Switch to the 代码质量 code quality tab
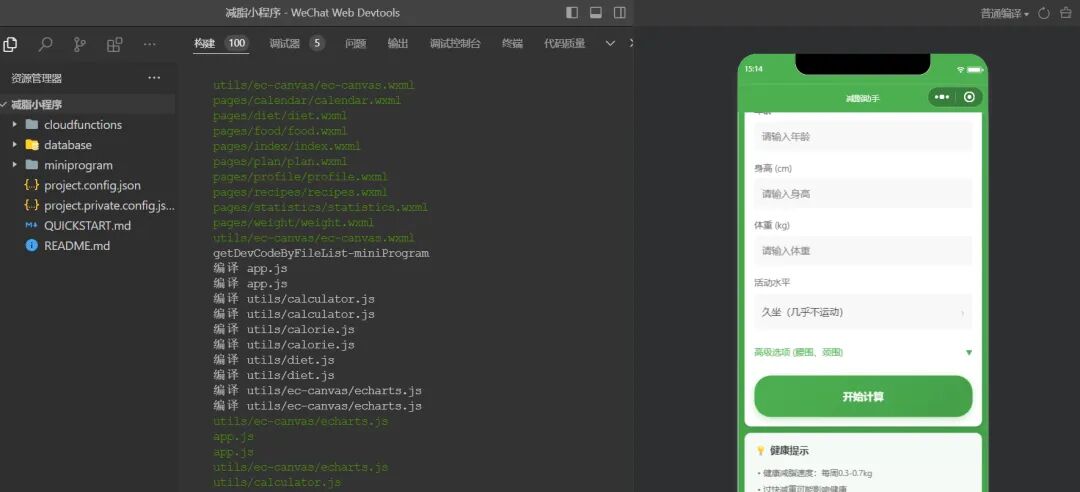This screenshot has height=492, width=1080. coord(564,43)
